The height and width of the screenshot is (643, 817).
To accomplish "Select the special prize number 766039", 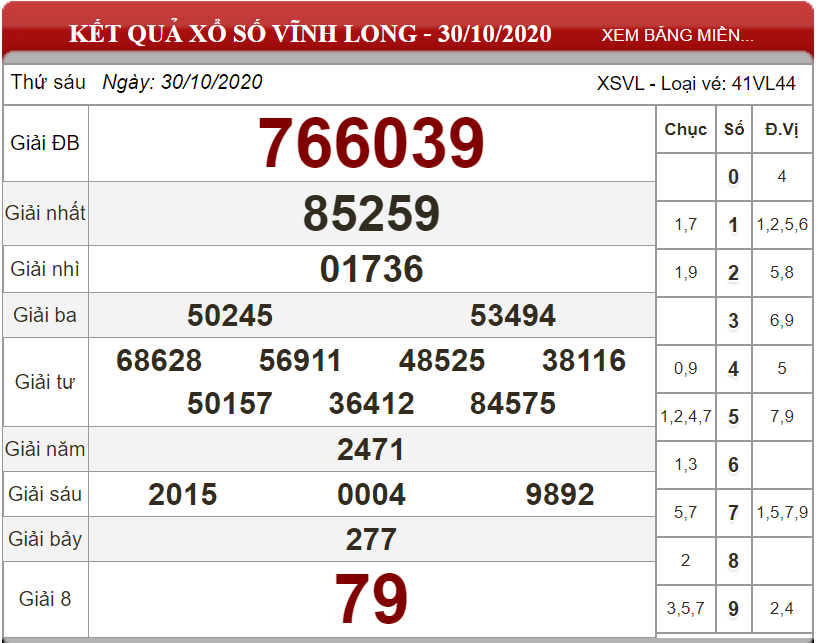I will (x=371, y=143).
